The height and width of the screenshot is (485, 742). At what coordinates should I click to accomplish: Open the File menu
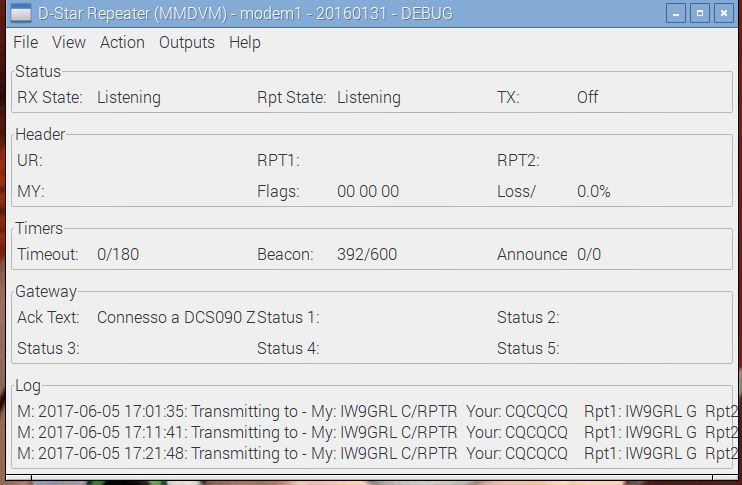[x=26, y=43]
